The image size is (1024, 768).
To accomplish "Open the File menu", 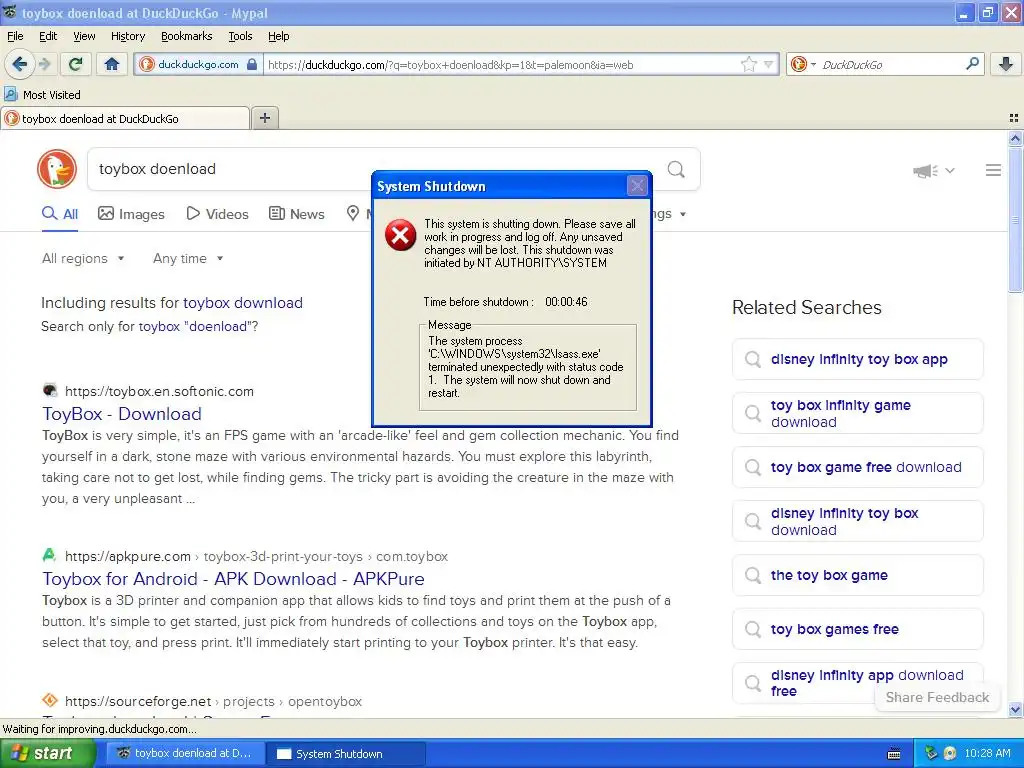I will click(x=15, y=36).
